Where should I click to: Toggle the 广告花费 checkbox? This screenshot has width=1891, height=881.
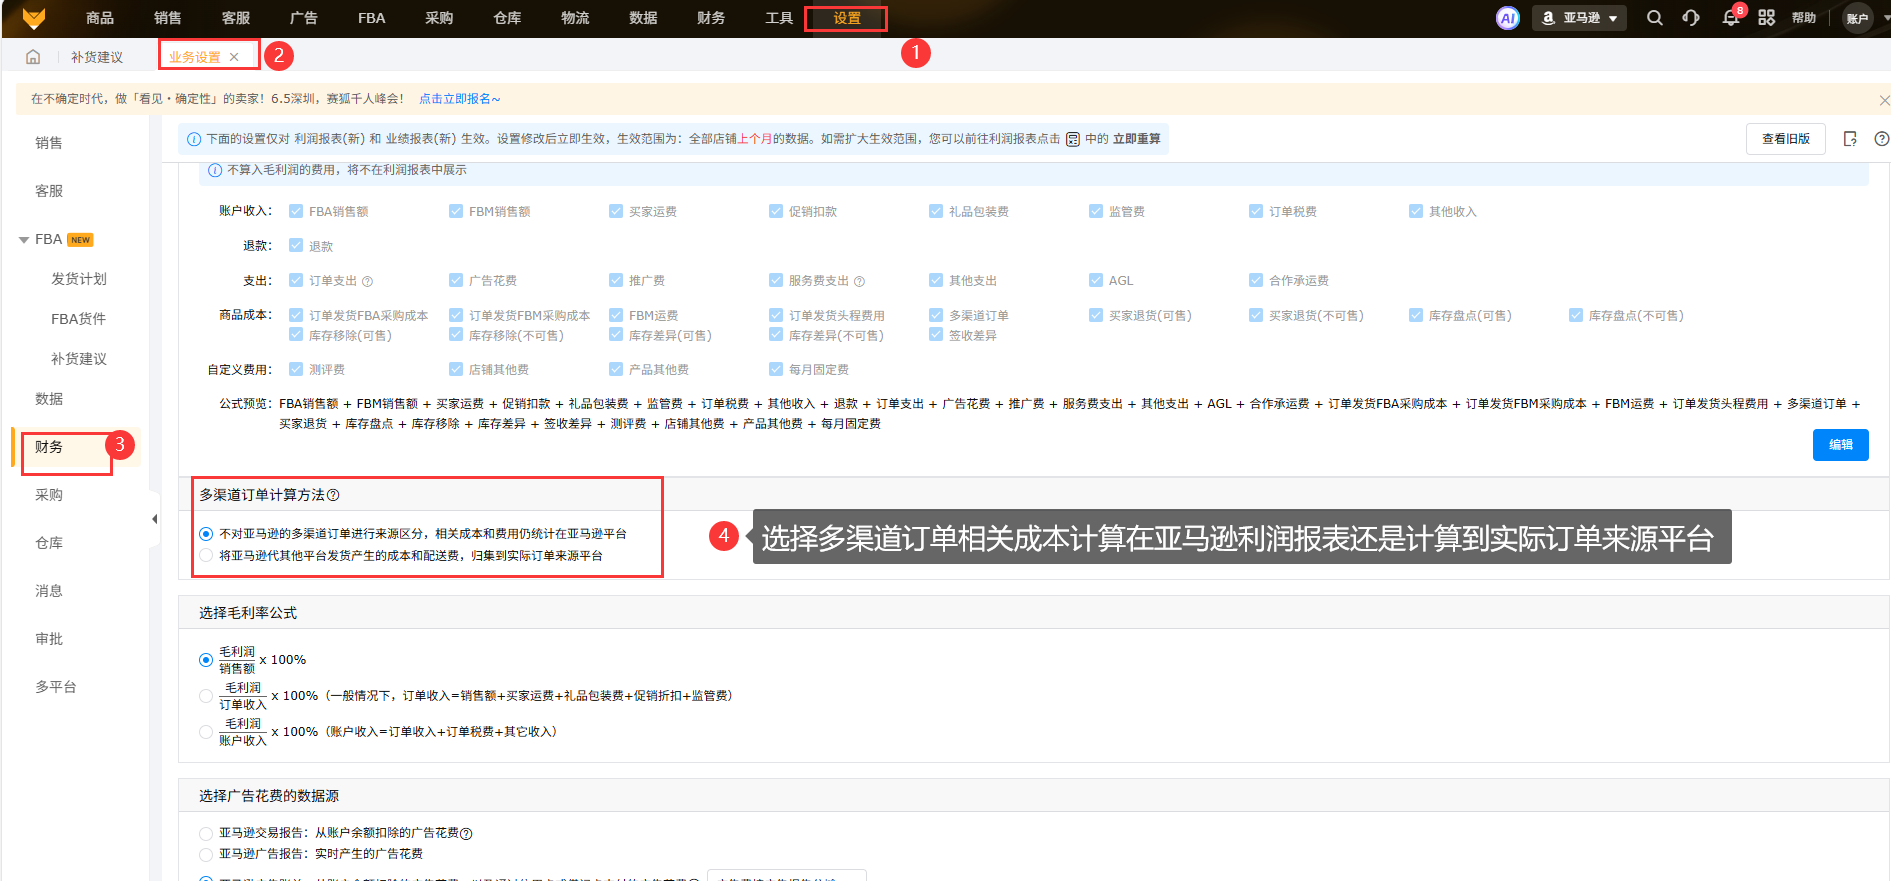[x=456, y=280]
